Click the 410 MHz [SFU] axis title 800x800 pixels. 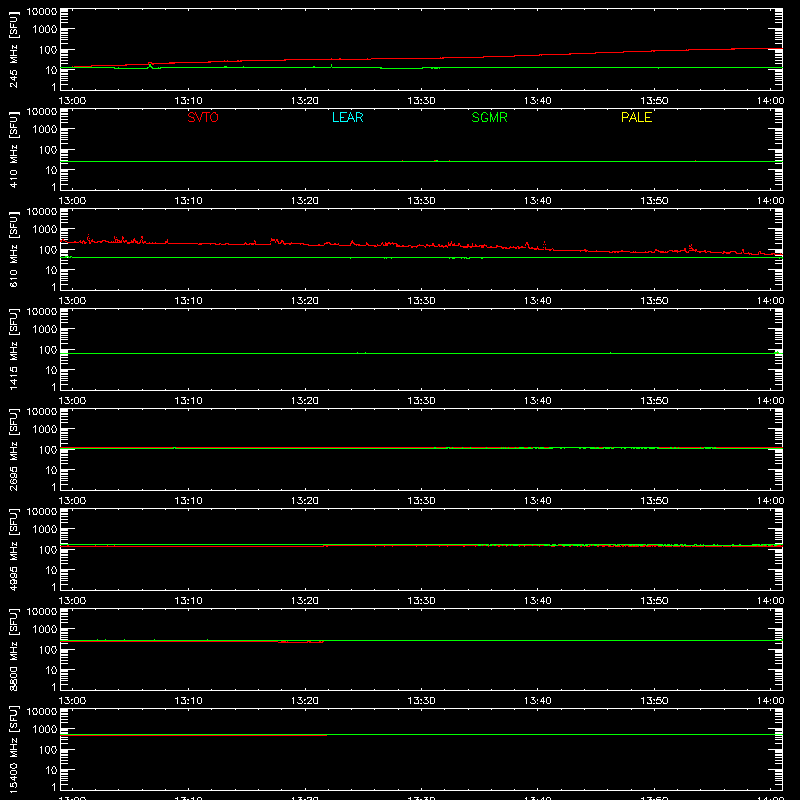pyautogui.click(x=14, y=149)
